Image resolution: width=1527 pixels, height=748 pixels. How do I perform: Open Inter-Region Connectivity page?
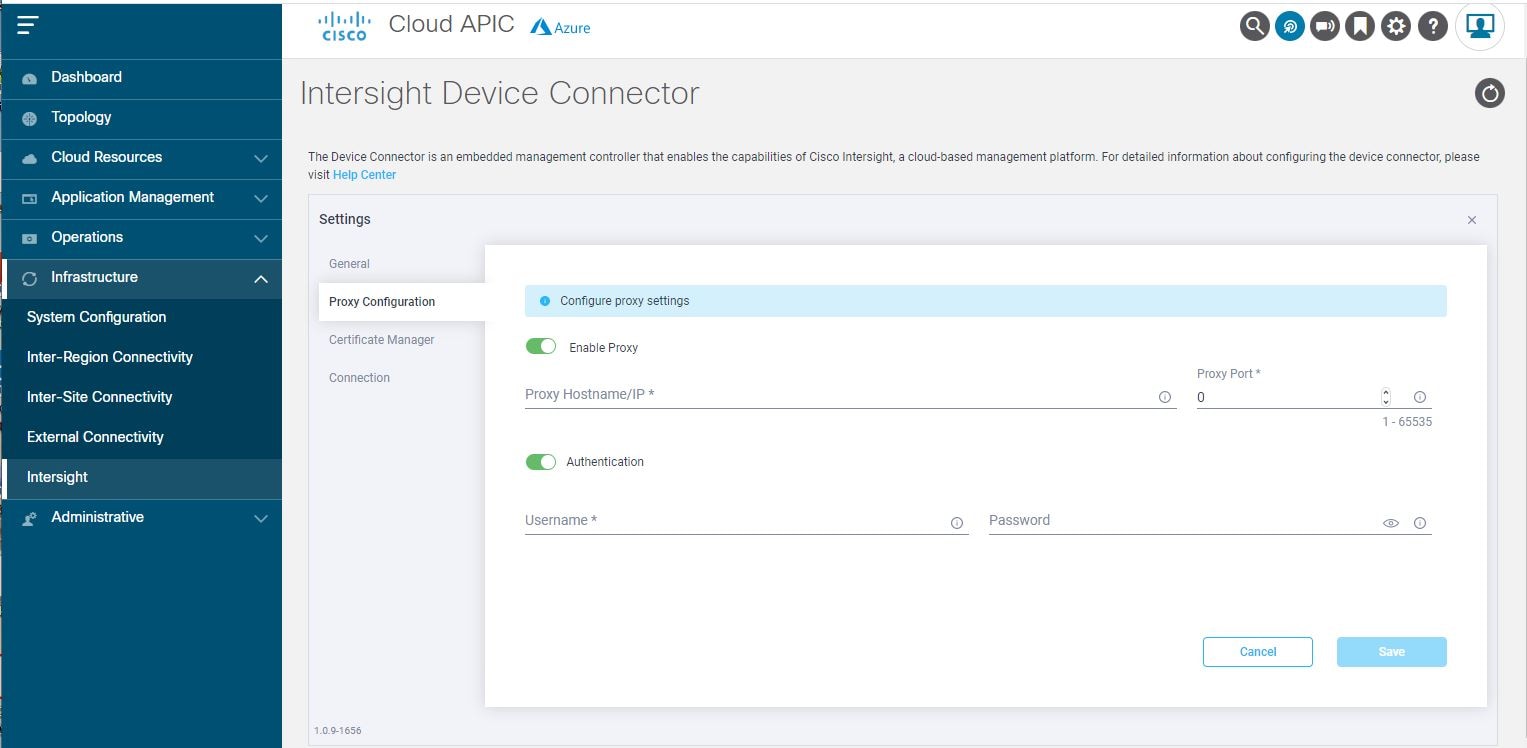(141, 357)
